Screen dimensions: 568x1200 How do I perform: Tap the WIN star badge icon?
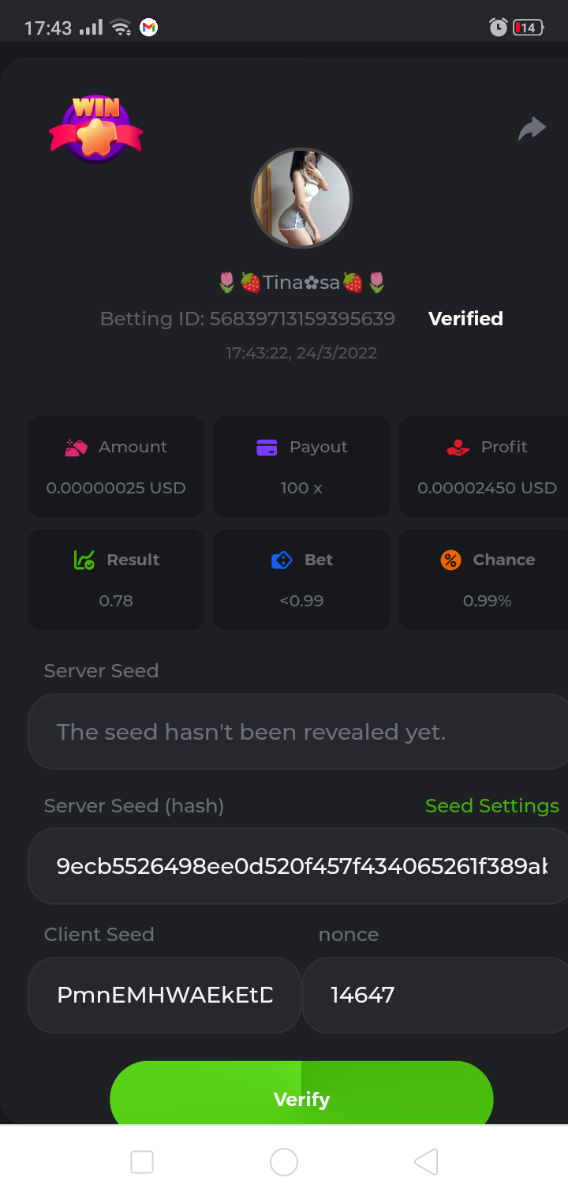(96, 128)
